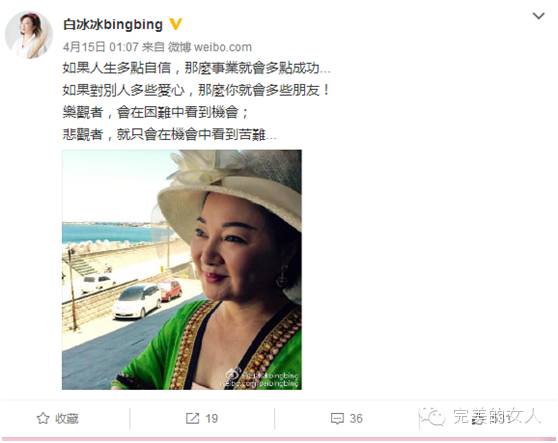Click the repost count 19
Viewport: 558px width, 443px height.
pyautogui.click(x=211, y=418)
